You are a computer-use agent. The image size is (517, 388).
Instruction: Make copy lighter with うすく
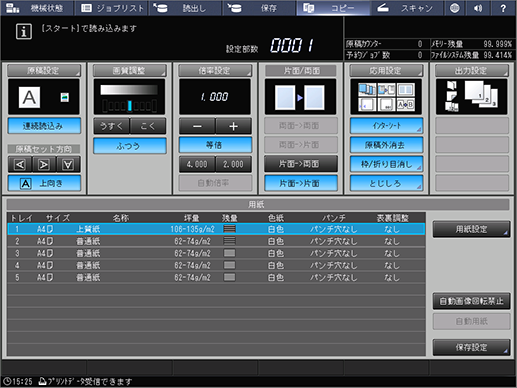coord(111,126)
